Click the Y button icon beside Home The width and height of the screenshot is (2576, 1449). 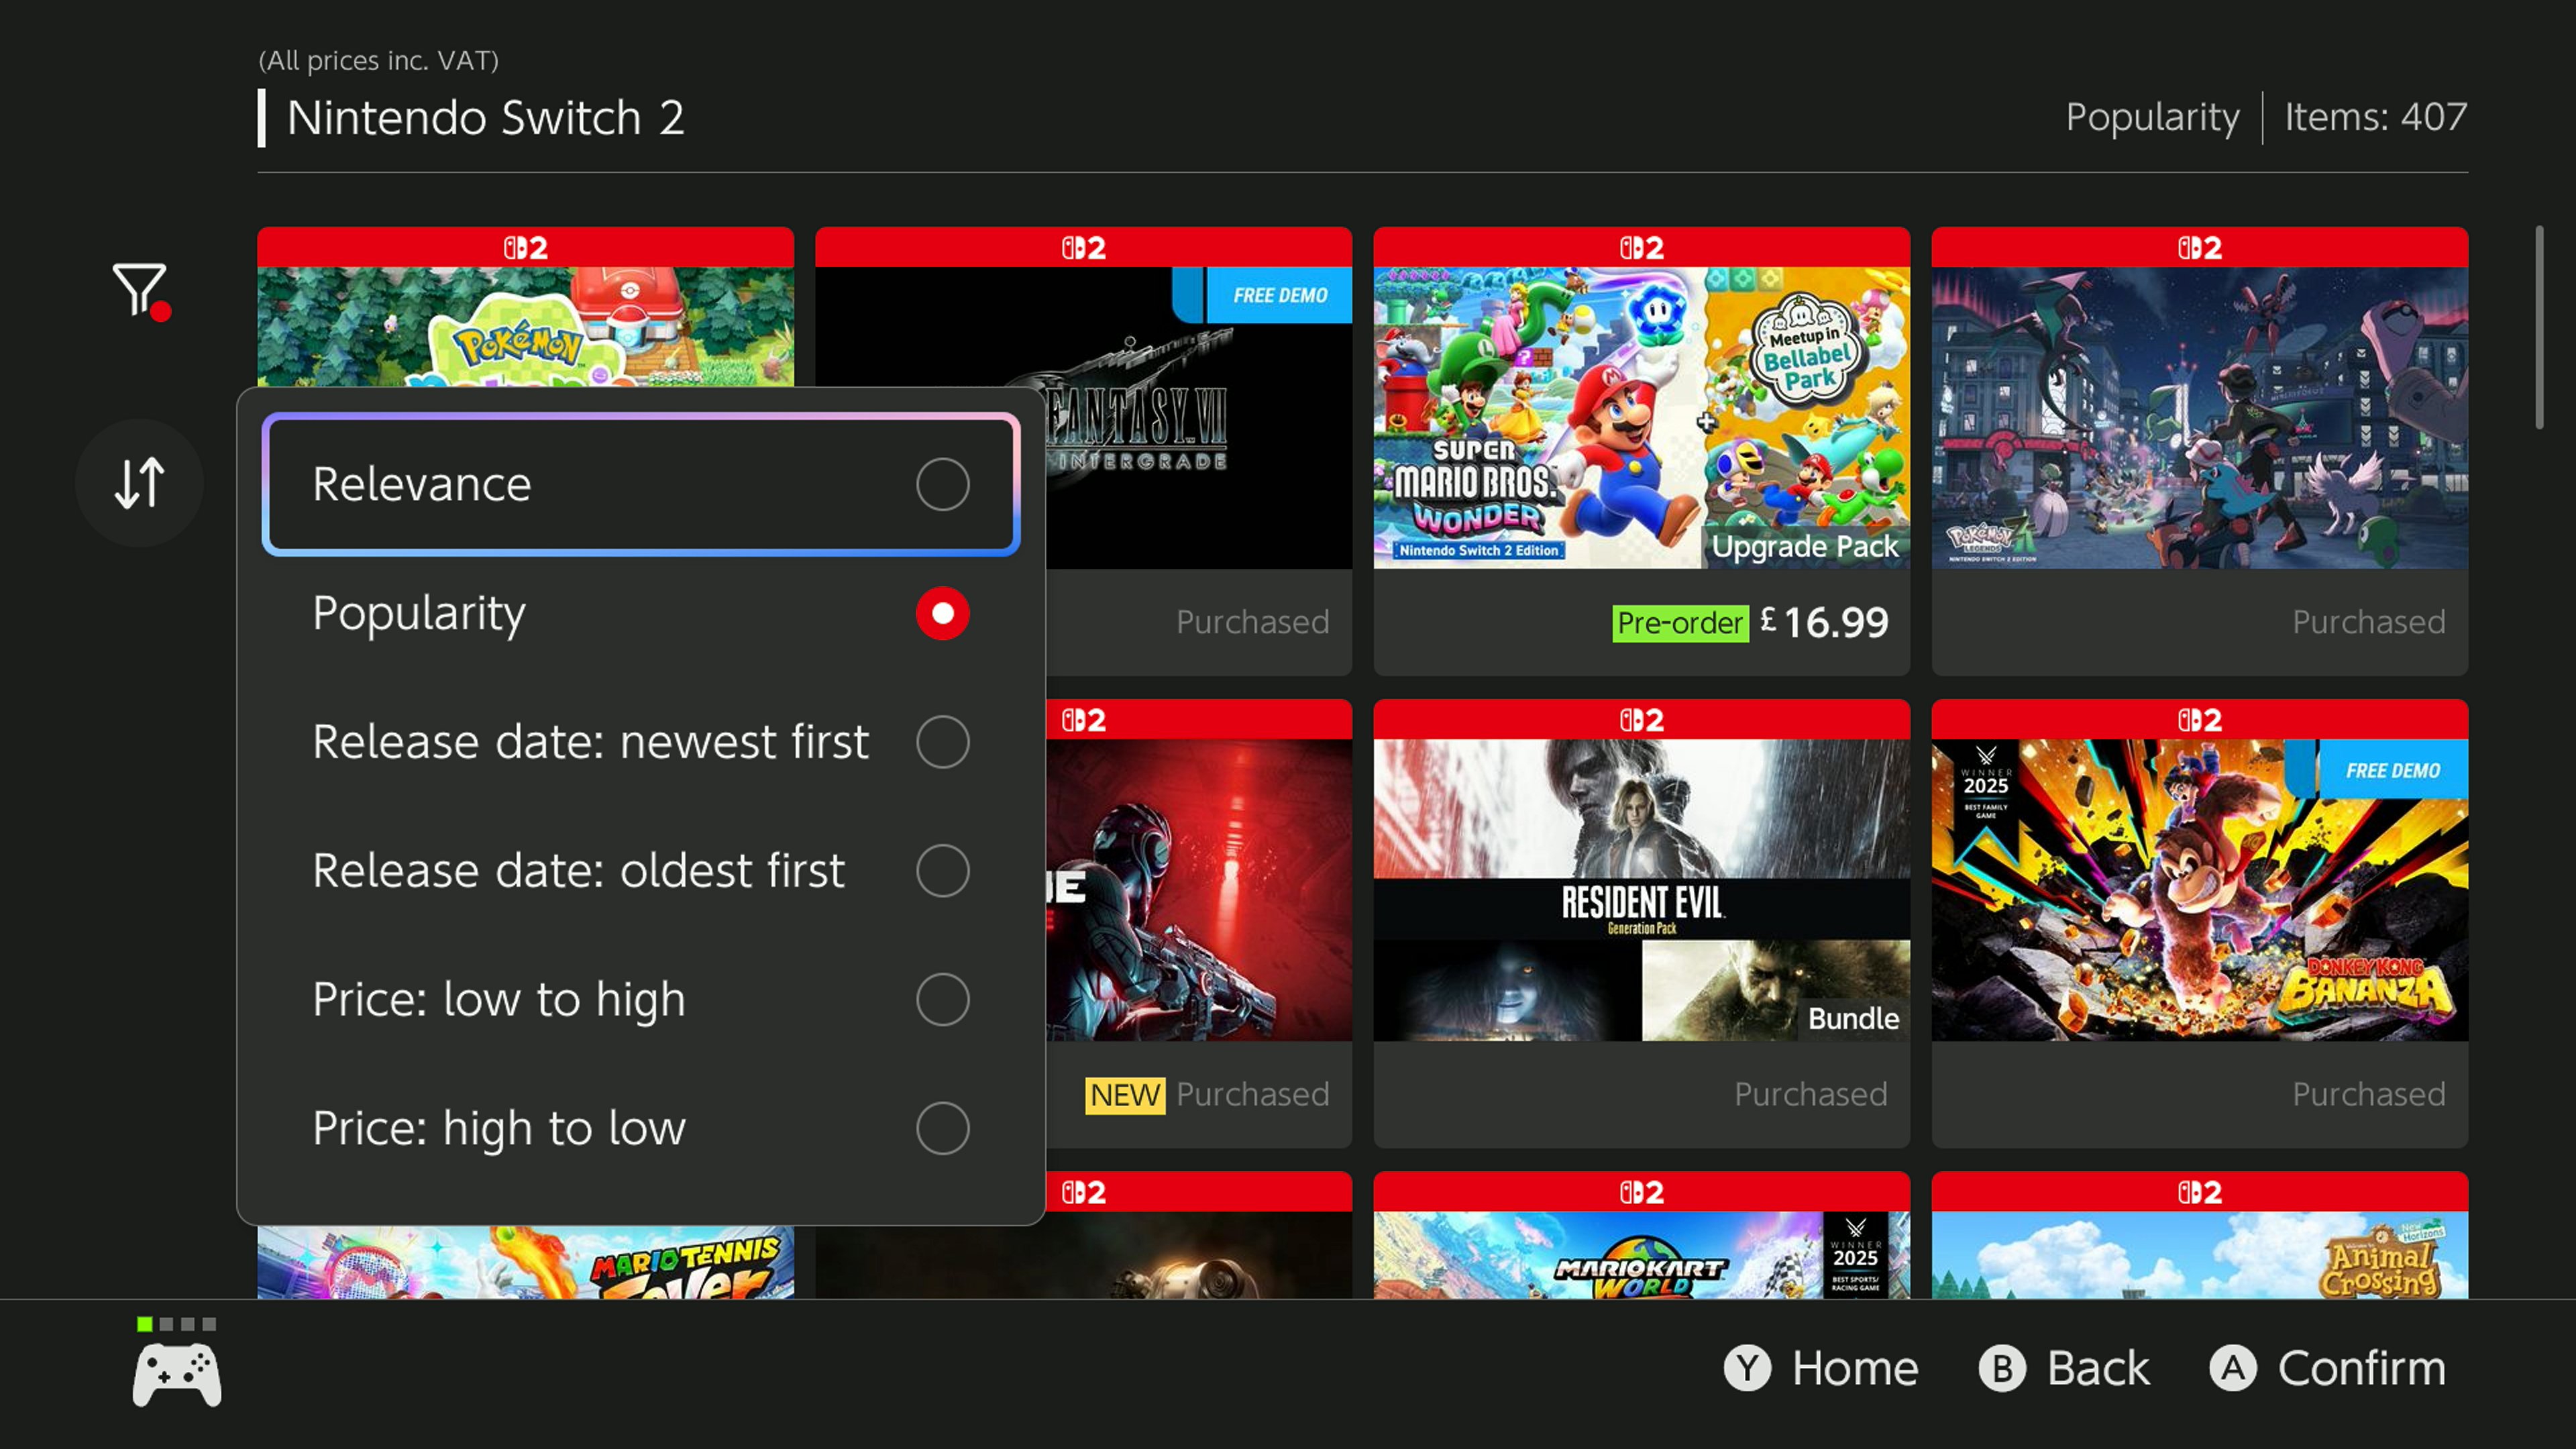point(1746,1368)
